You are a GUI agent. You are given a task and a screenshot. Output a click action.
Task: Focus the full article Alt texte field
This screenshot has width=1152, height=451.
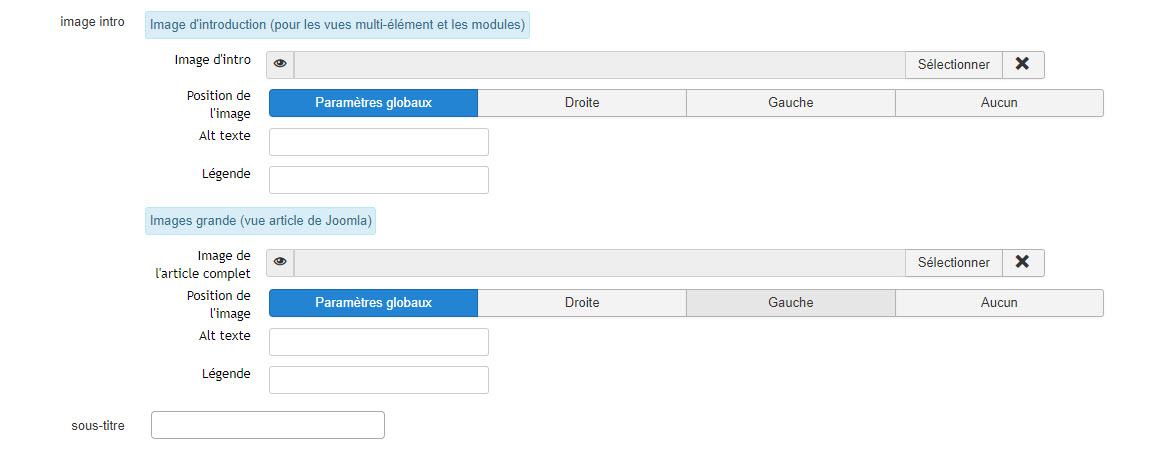[379, 342]
